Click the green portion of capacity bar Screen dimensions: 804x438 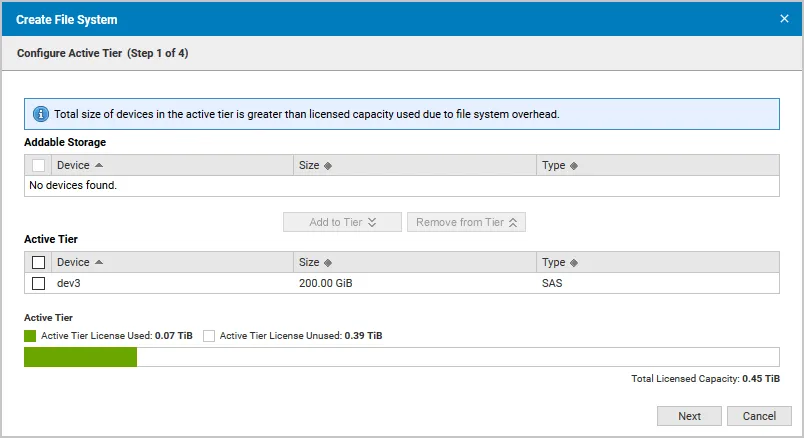pos(80,357)
